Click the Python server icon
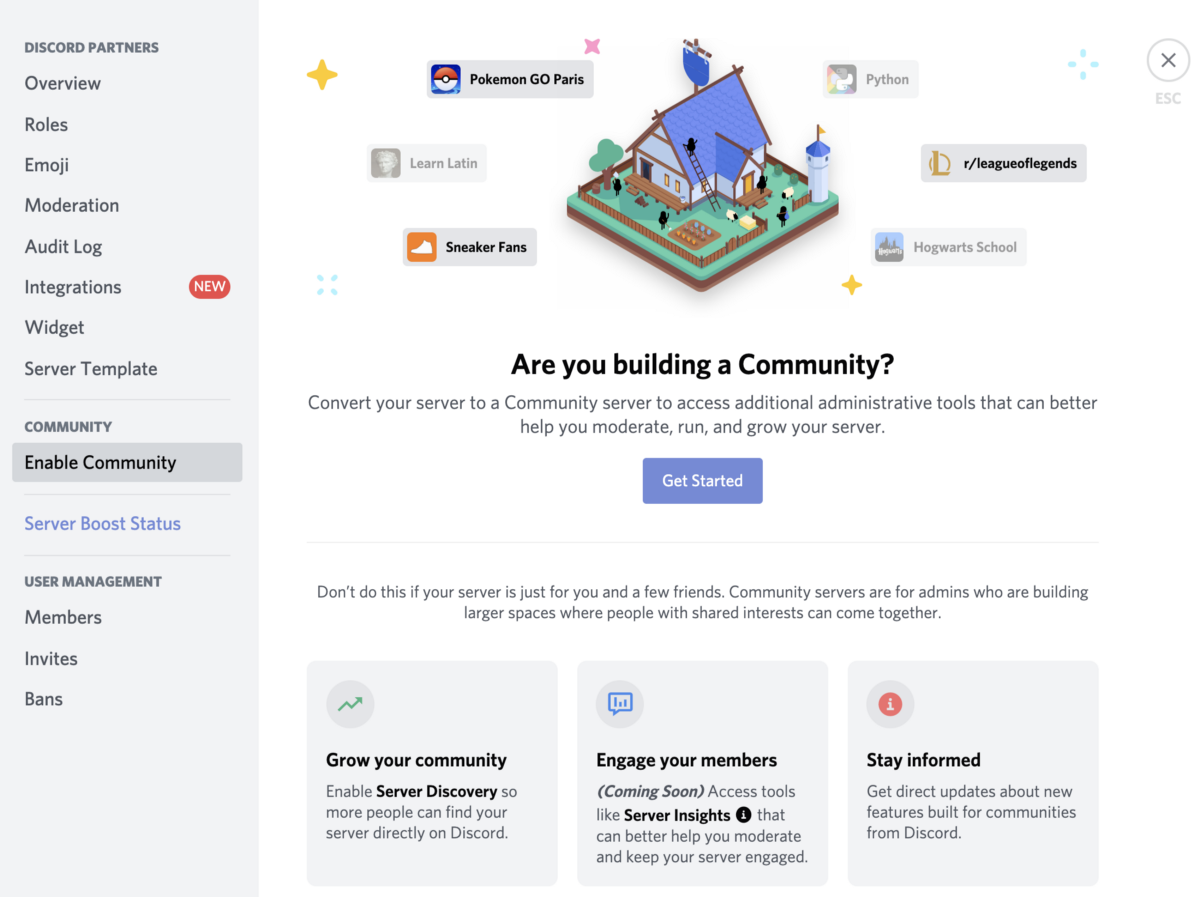 [x=842, y=79]
